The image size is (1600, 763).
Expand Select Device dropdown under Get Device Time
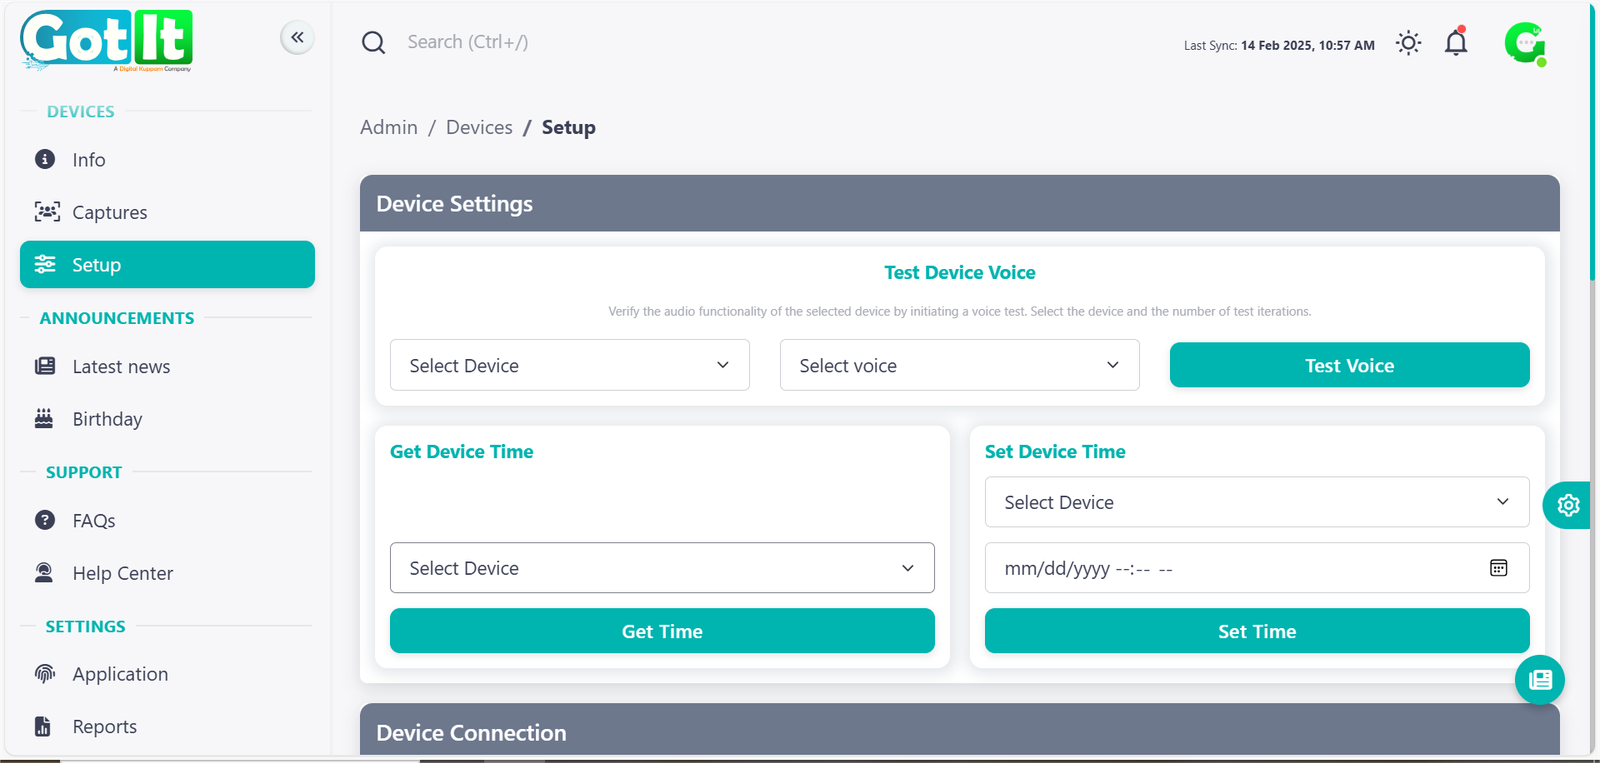pyautogui.click(x=662, y=568)
